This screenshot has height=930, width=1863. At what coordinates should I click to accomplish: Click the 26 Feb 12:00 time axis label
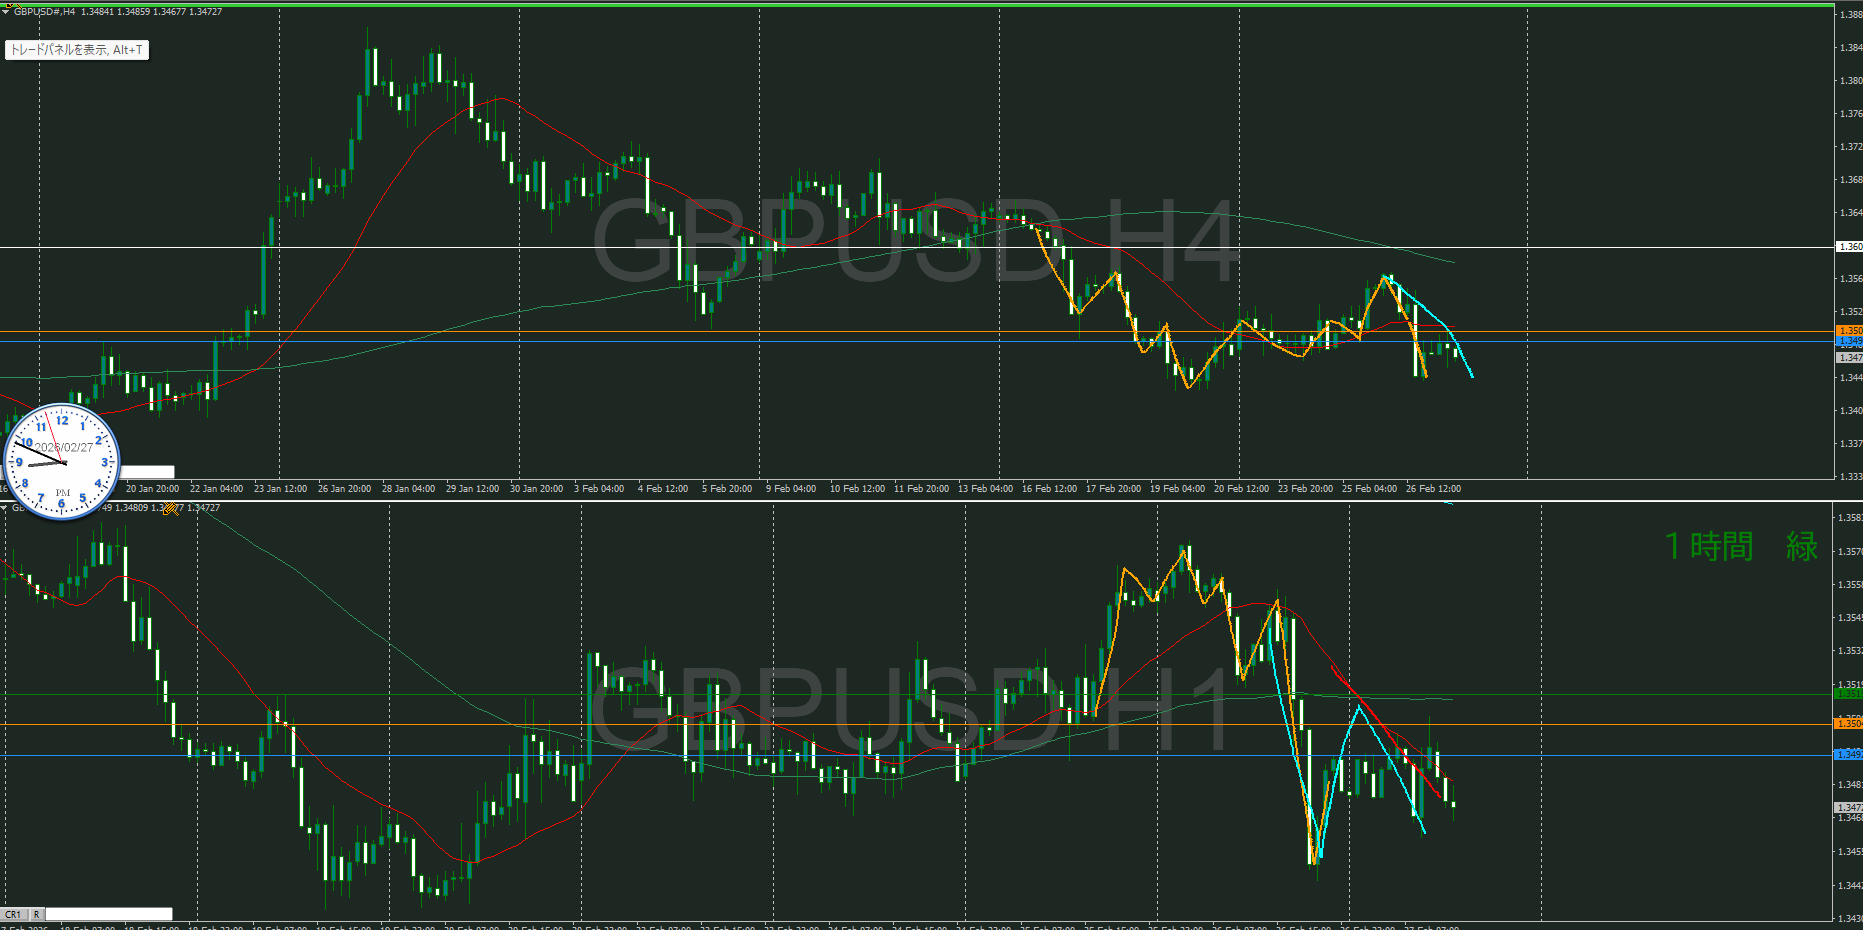pyautogui.click(x=1433, y=489)
